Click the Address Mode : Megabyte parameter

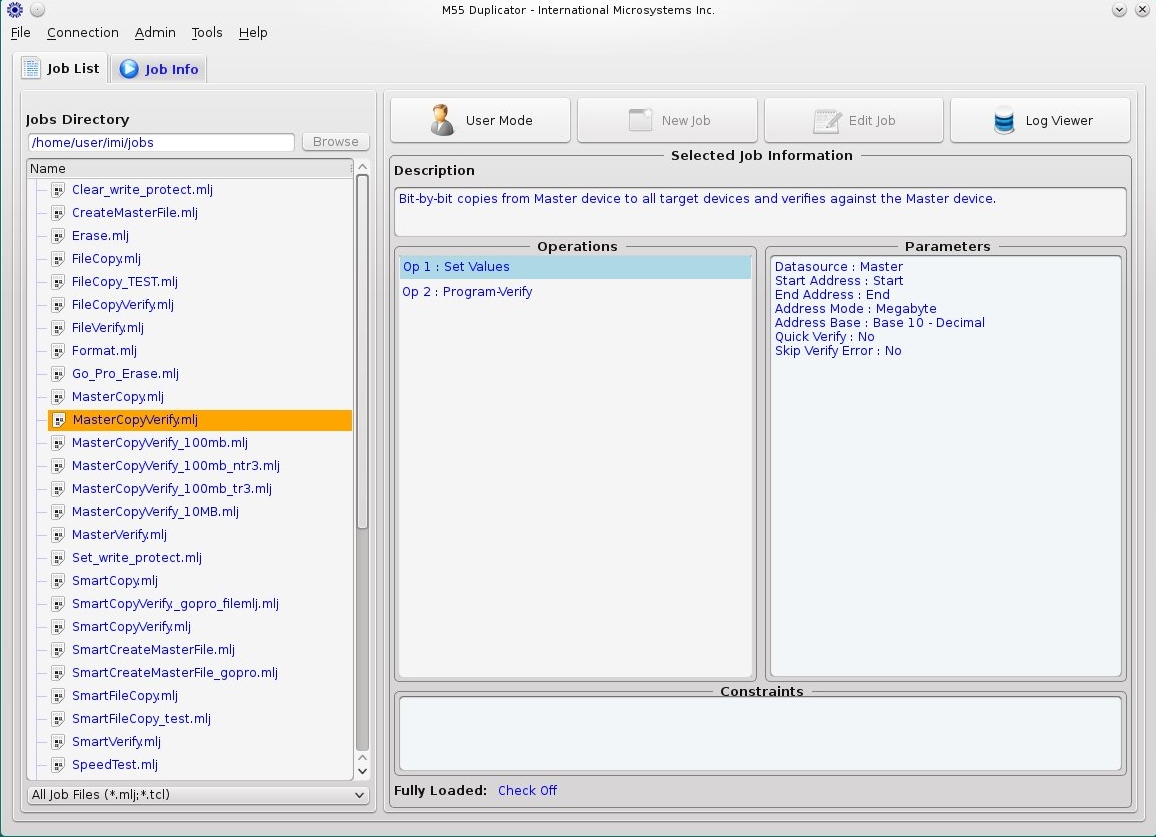[855, 309]
